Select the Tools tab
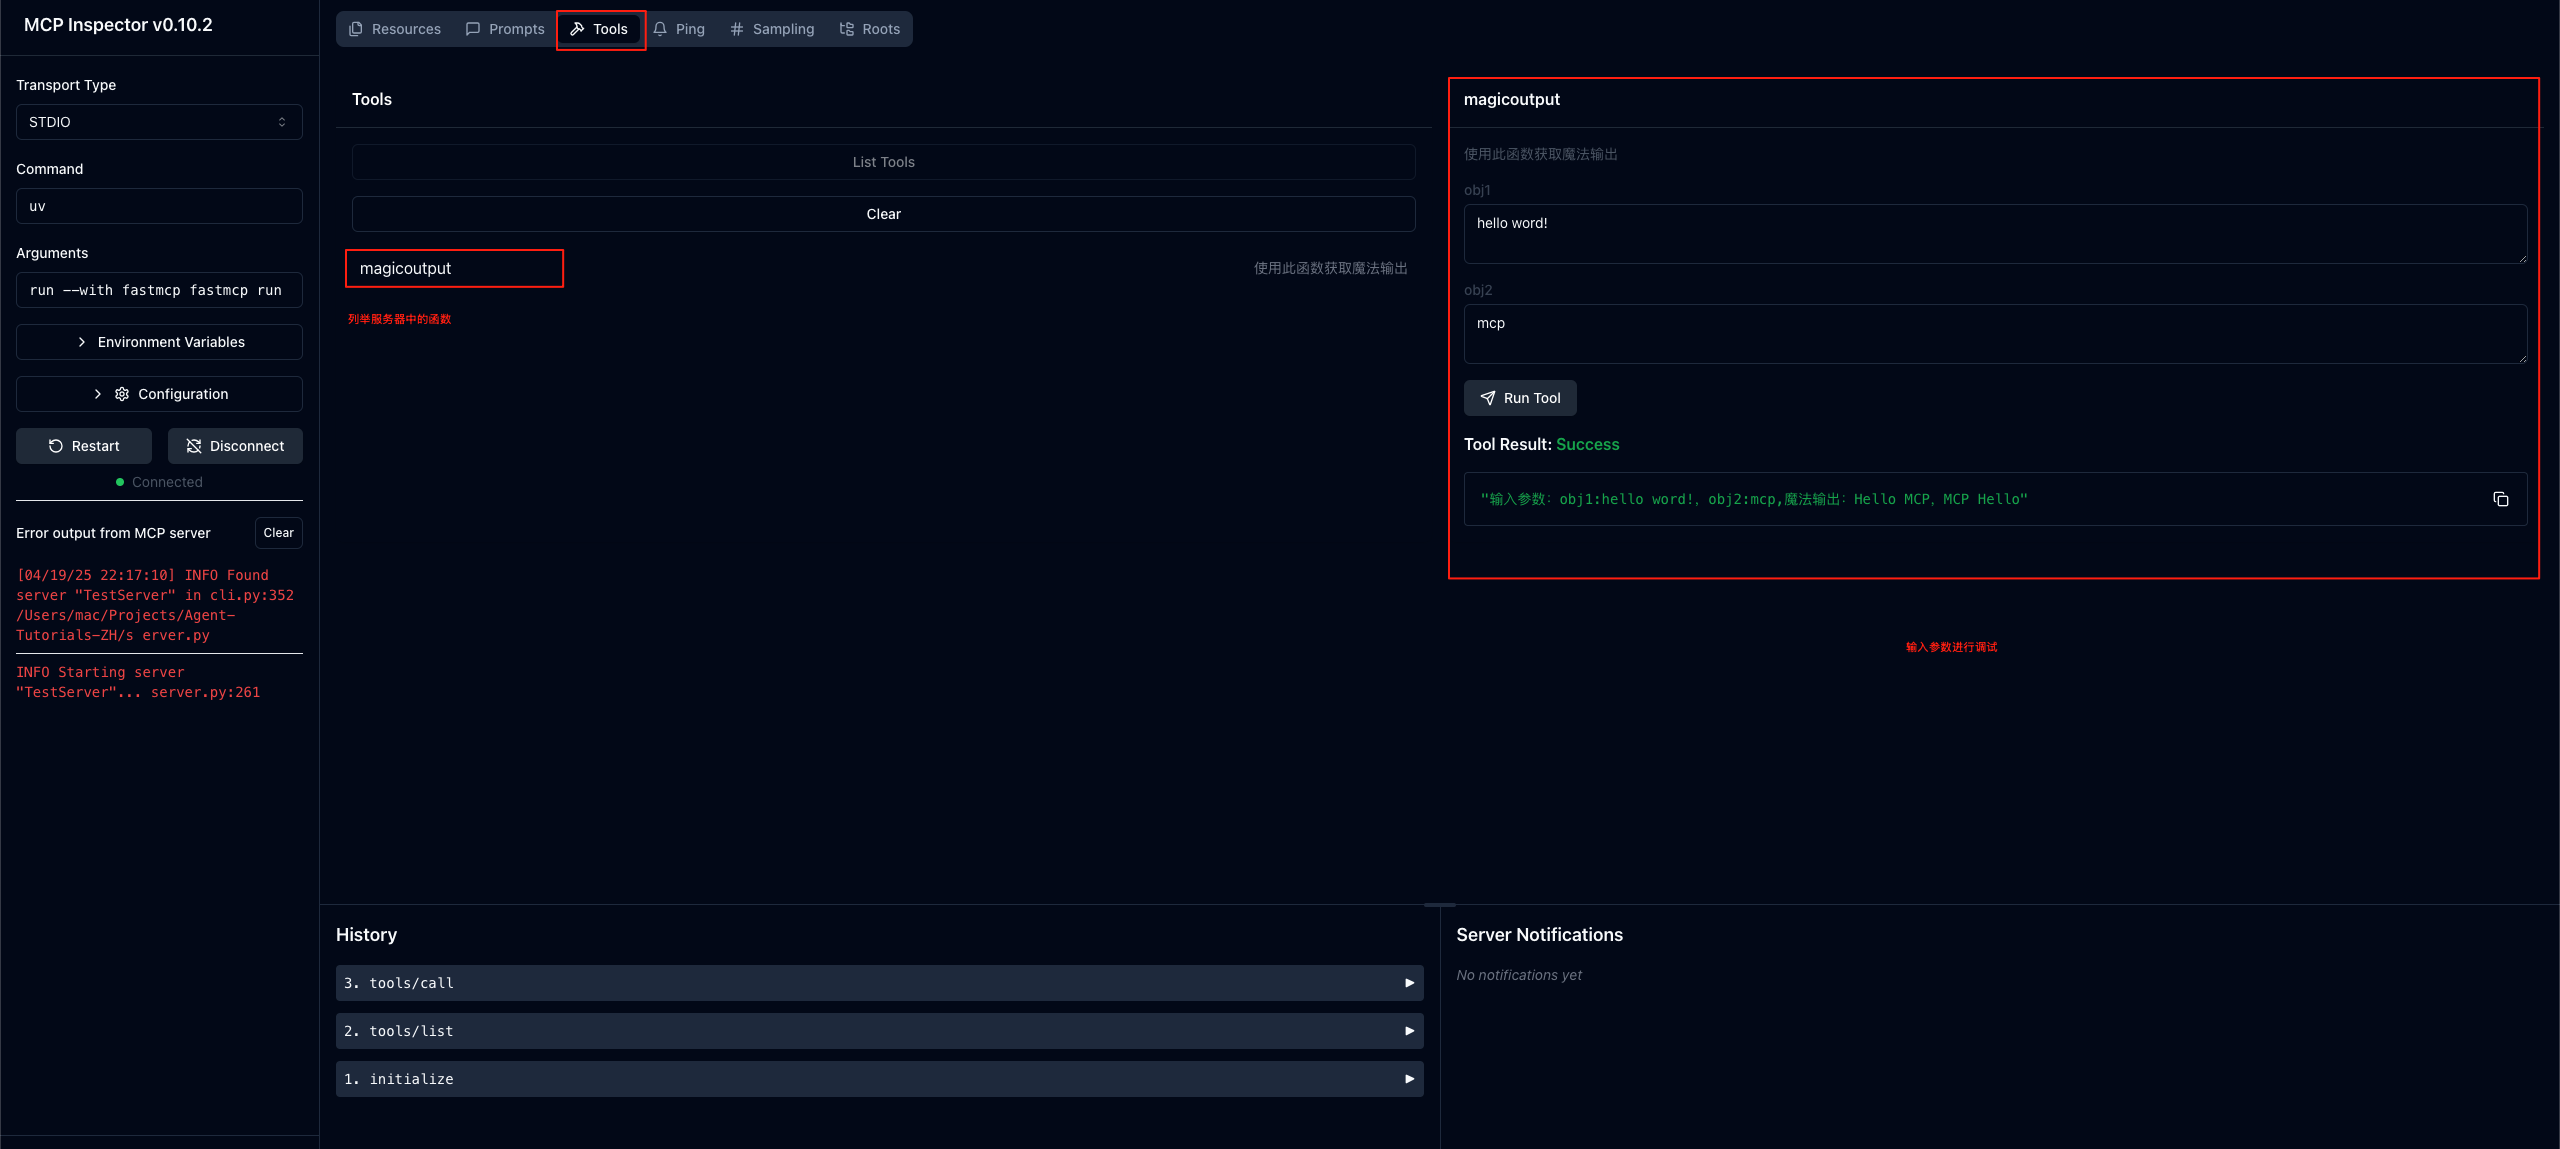The image size is (2560, 1149). point(599,29)
